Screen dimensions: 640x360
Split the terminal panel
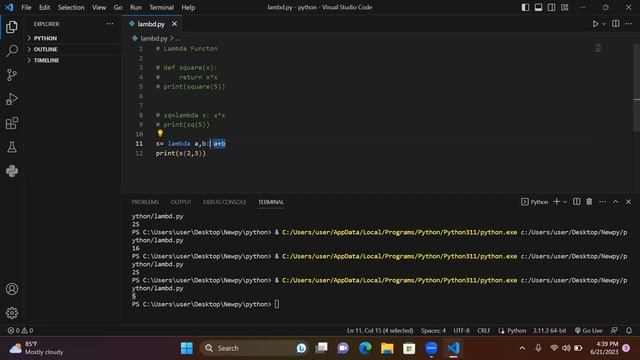[576, 202]
